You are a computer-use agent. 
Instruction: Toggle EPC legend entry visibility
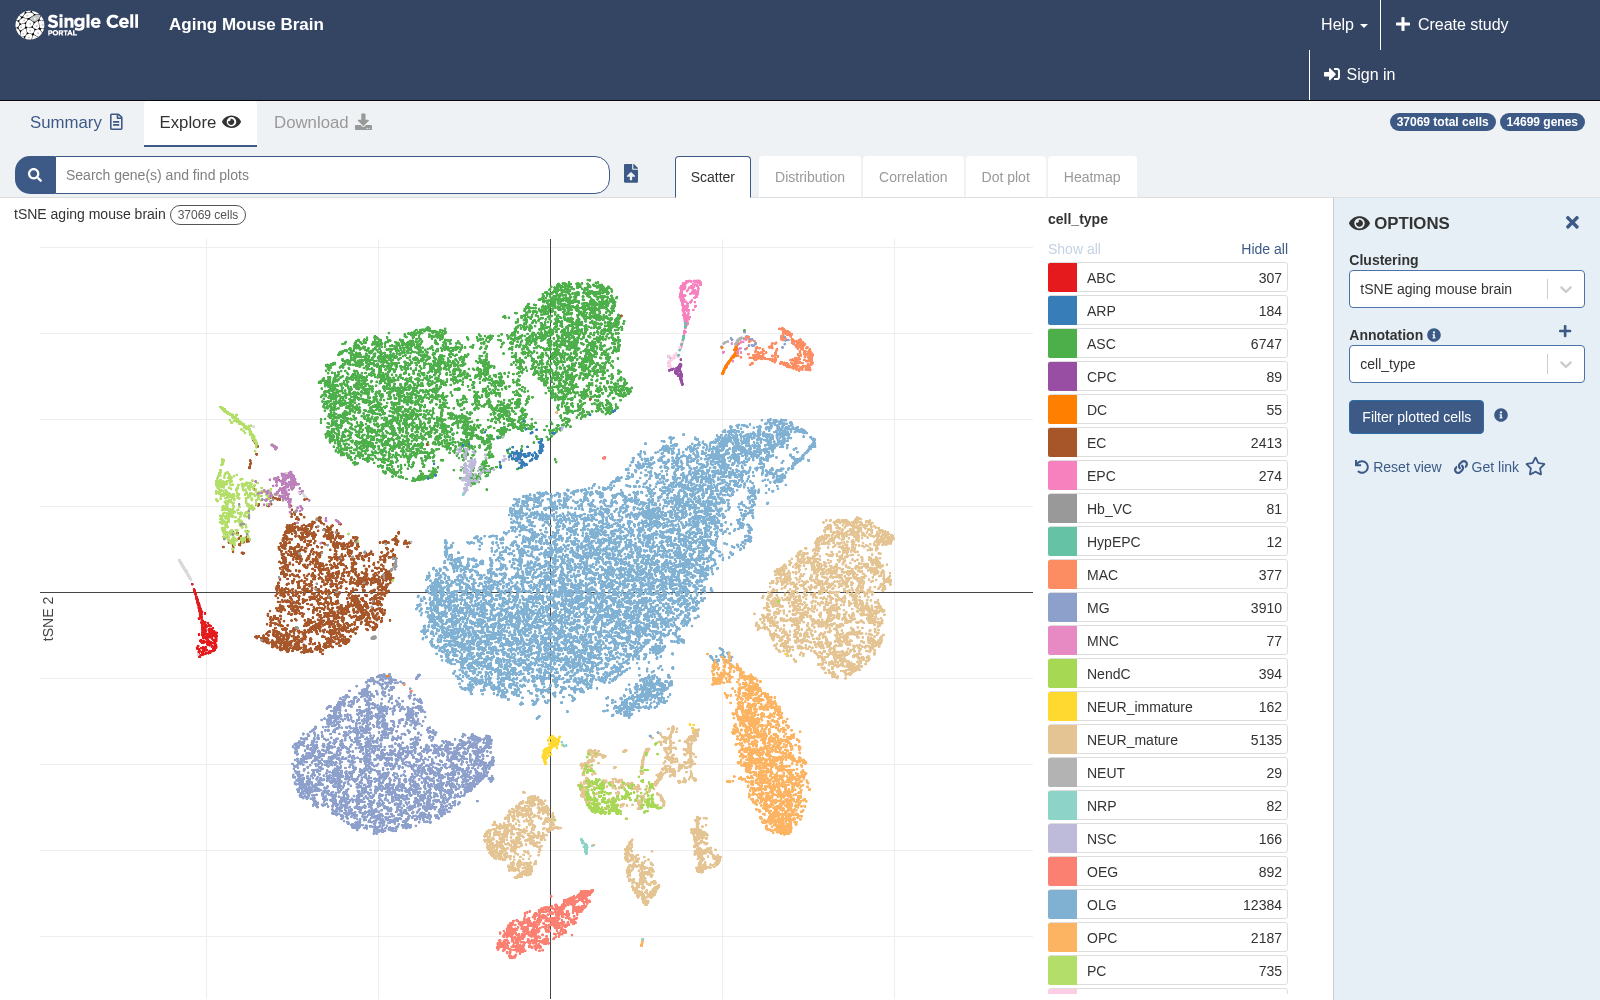[x=1168, y=476]
